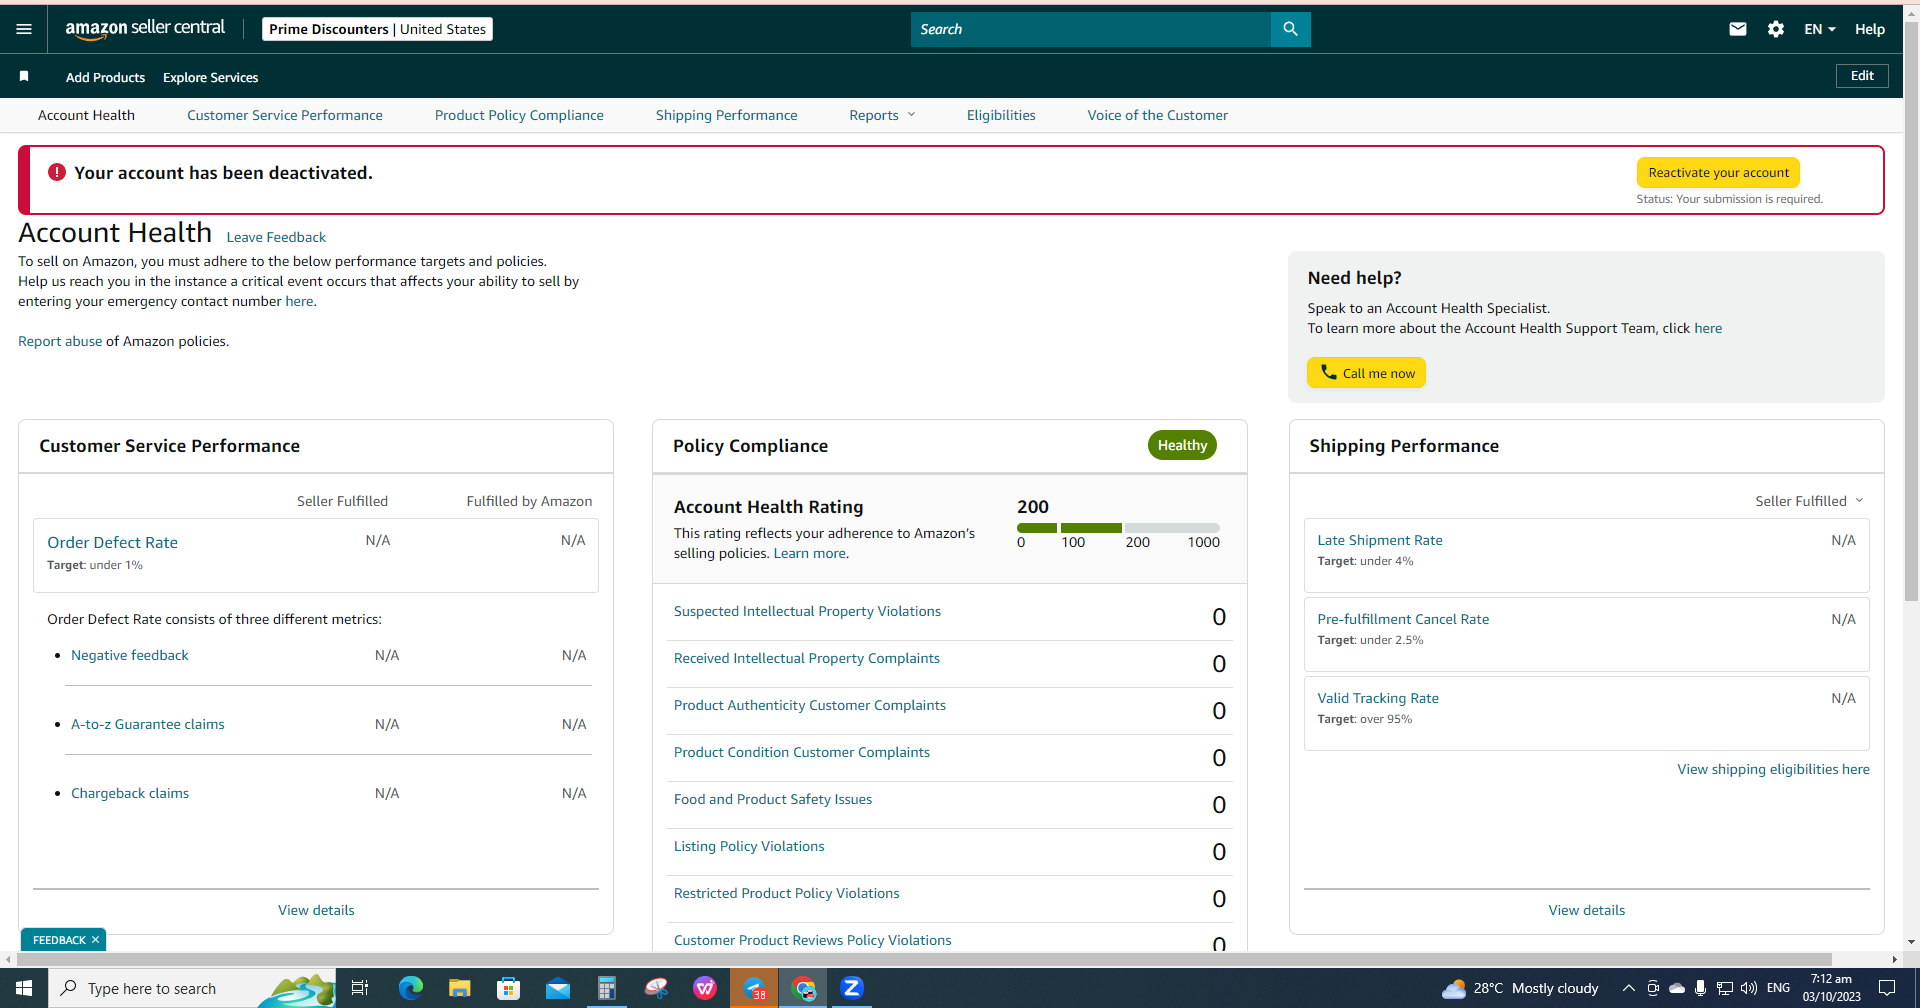
Task: Click the Windows Start button
Action: pyautogui.click(x=24, y=988)
